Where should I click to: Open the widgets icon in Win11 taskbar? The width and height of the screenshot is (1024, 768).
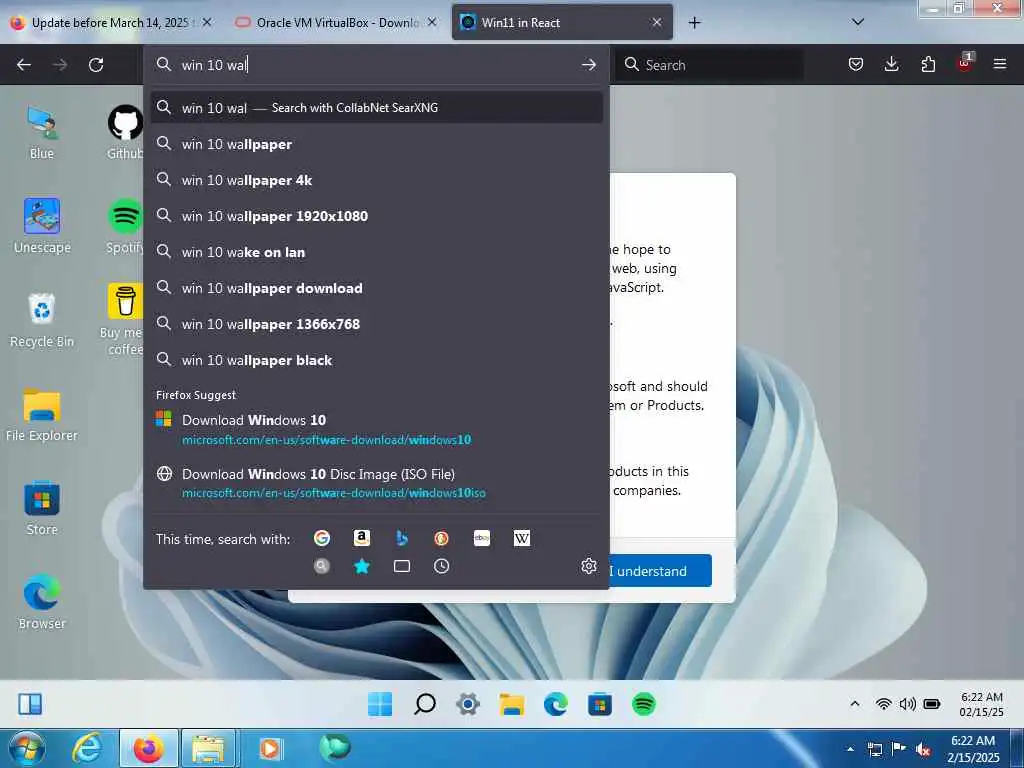(30, 704)
